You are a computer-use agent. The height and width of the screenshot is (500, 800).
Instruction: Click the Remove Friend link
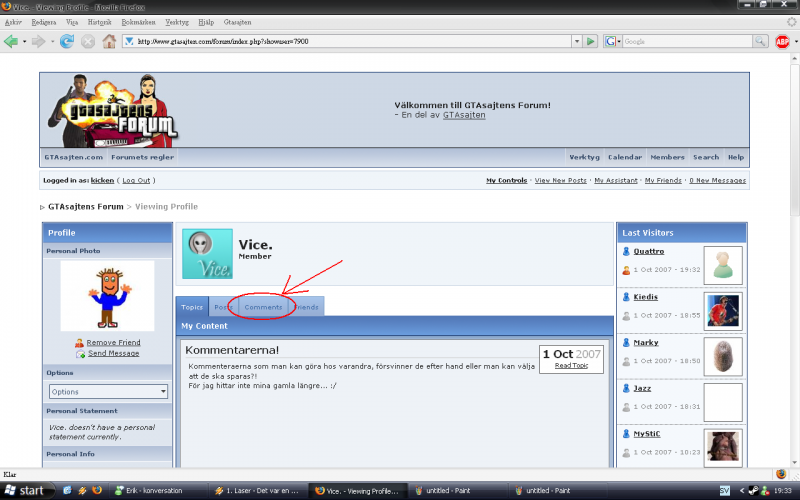click(113, 342)
